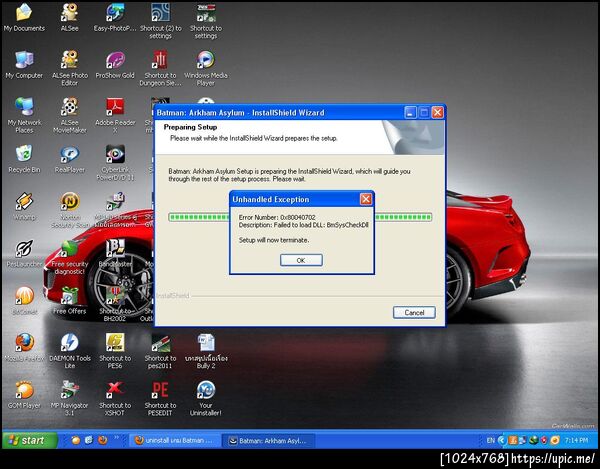600x469 pixels.
Task: Switch to Batman: Arkham Asylum taskbar button
Action: pos(269,441)
